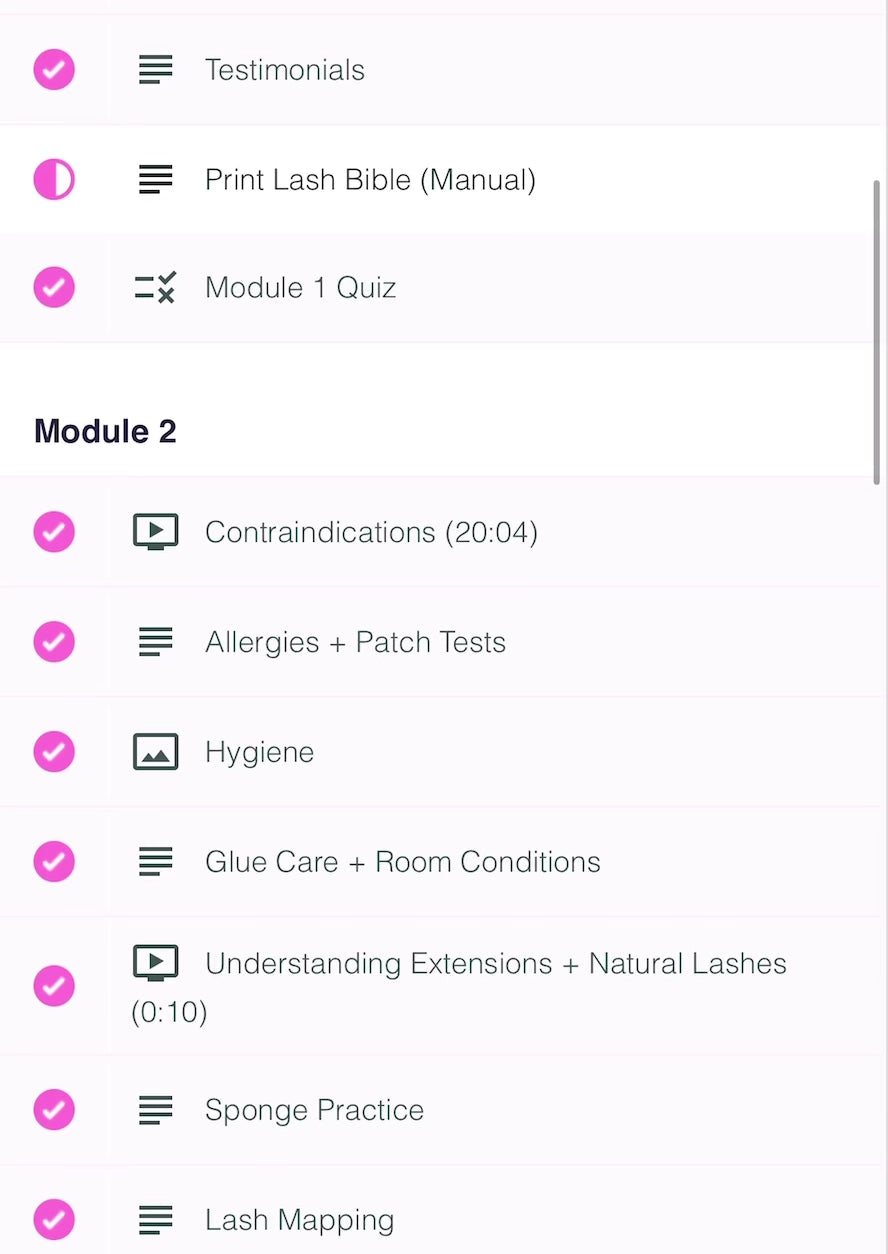The image size is (888, 1254).
Task: Click the text icon next to Sponge Practice
Action: coord(155,1110)
